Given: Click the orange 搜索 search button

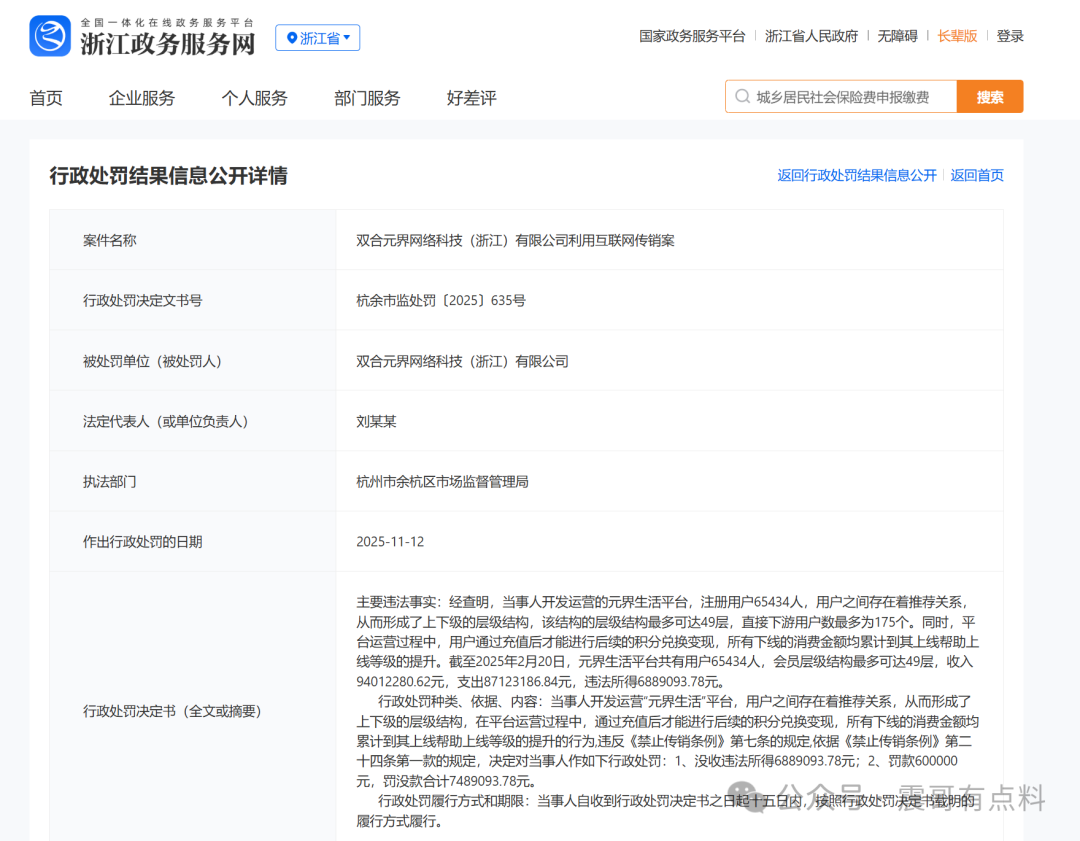Looking at the screenshot, I should 989,96.
